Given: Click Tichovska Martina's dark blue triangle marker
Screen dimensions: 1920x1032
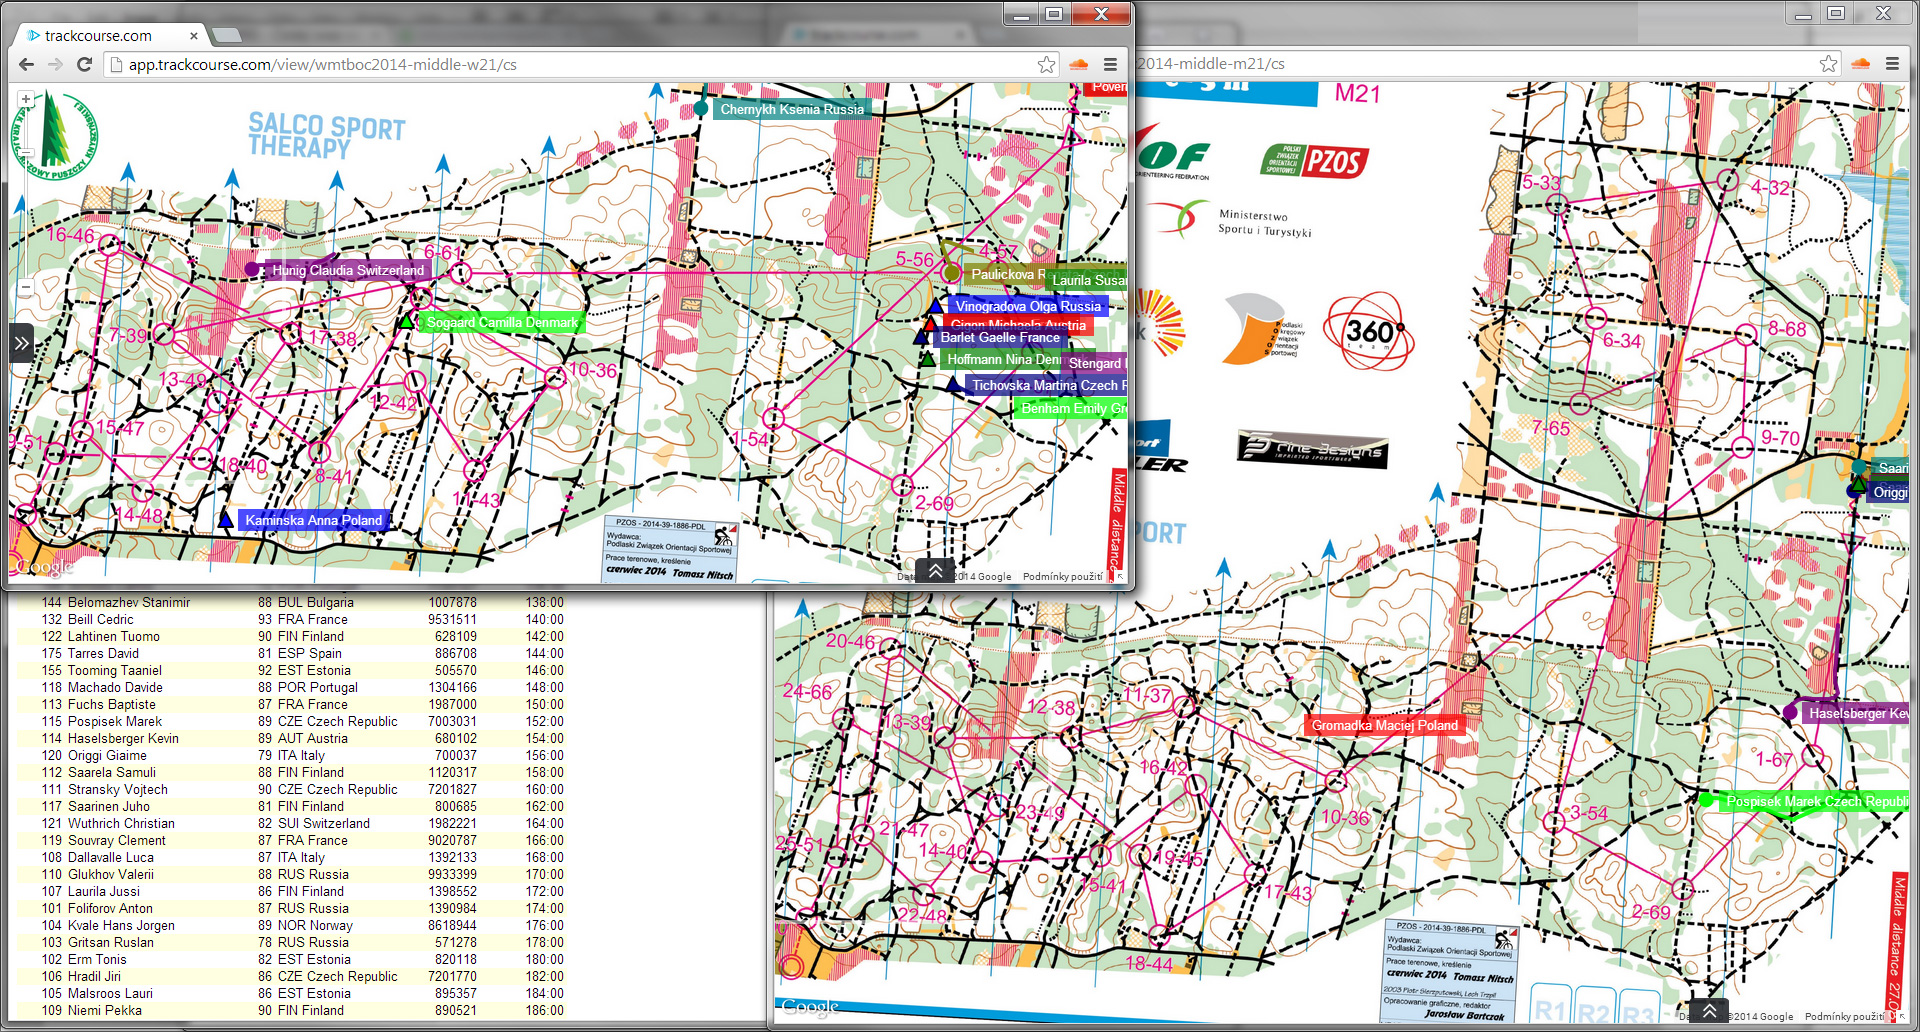Looking at the screenshot, I should pyautogui.click(x=955, y=384).
